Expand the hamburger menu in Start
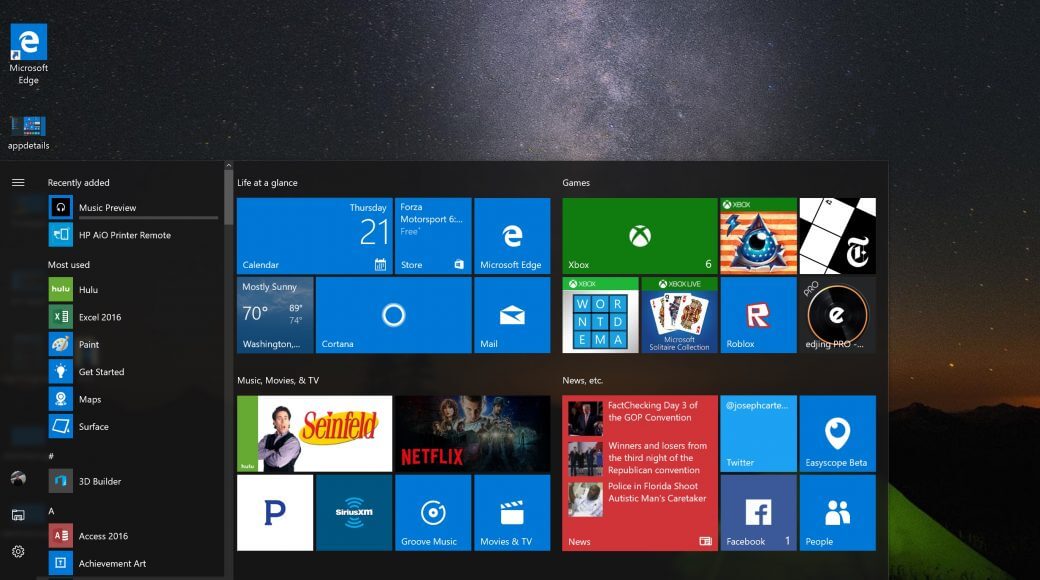The width and height of the screenshot is (1040, 580). pos(18,182)
